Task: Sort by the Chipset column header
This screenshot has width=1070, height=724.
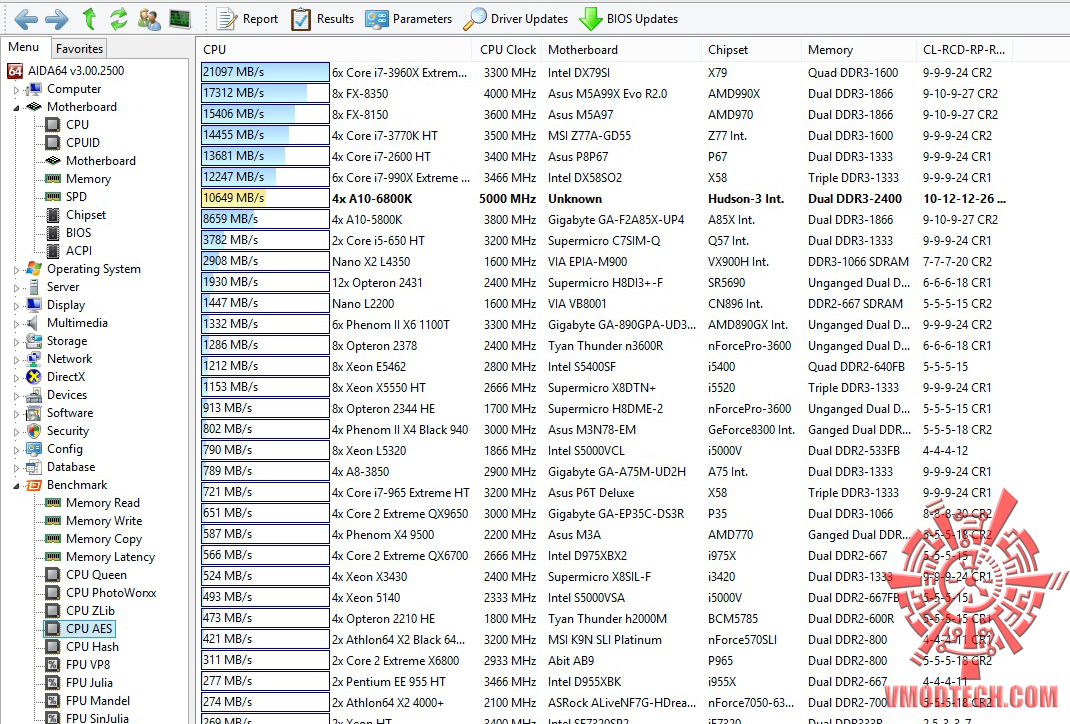Action: coord(751,50)
